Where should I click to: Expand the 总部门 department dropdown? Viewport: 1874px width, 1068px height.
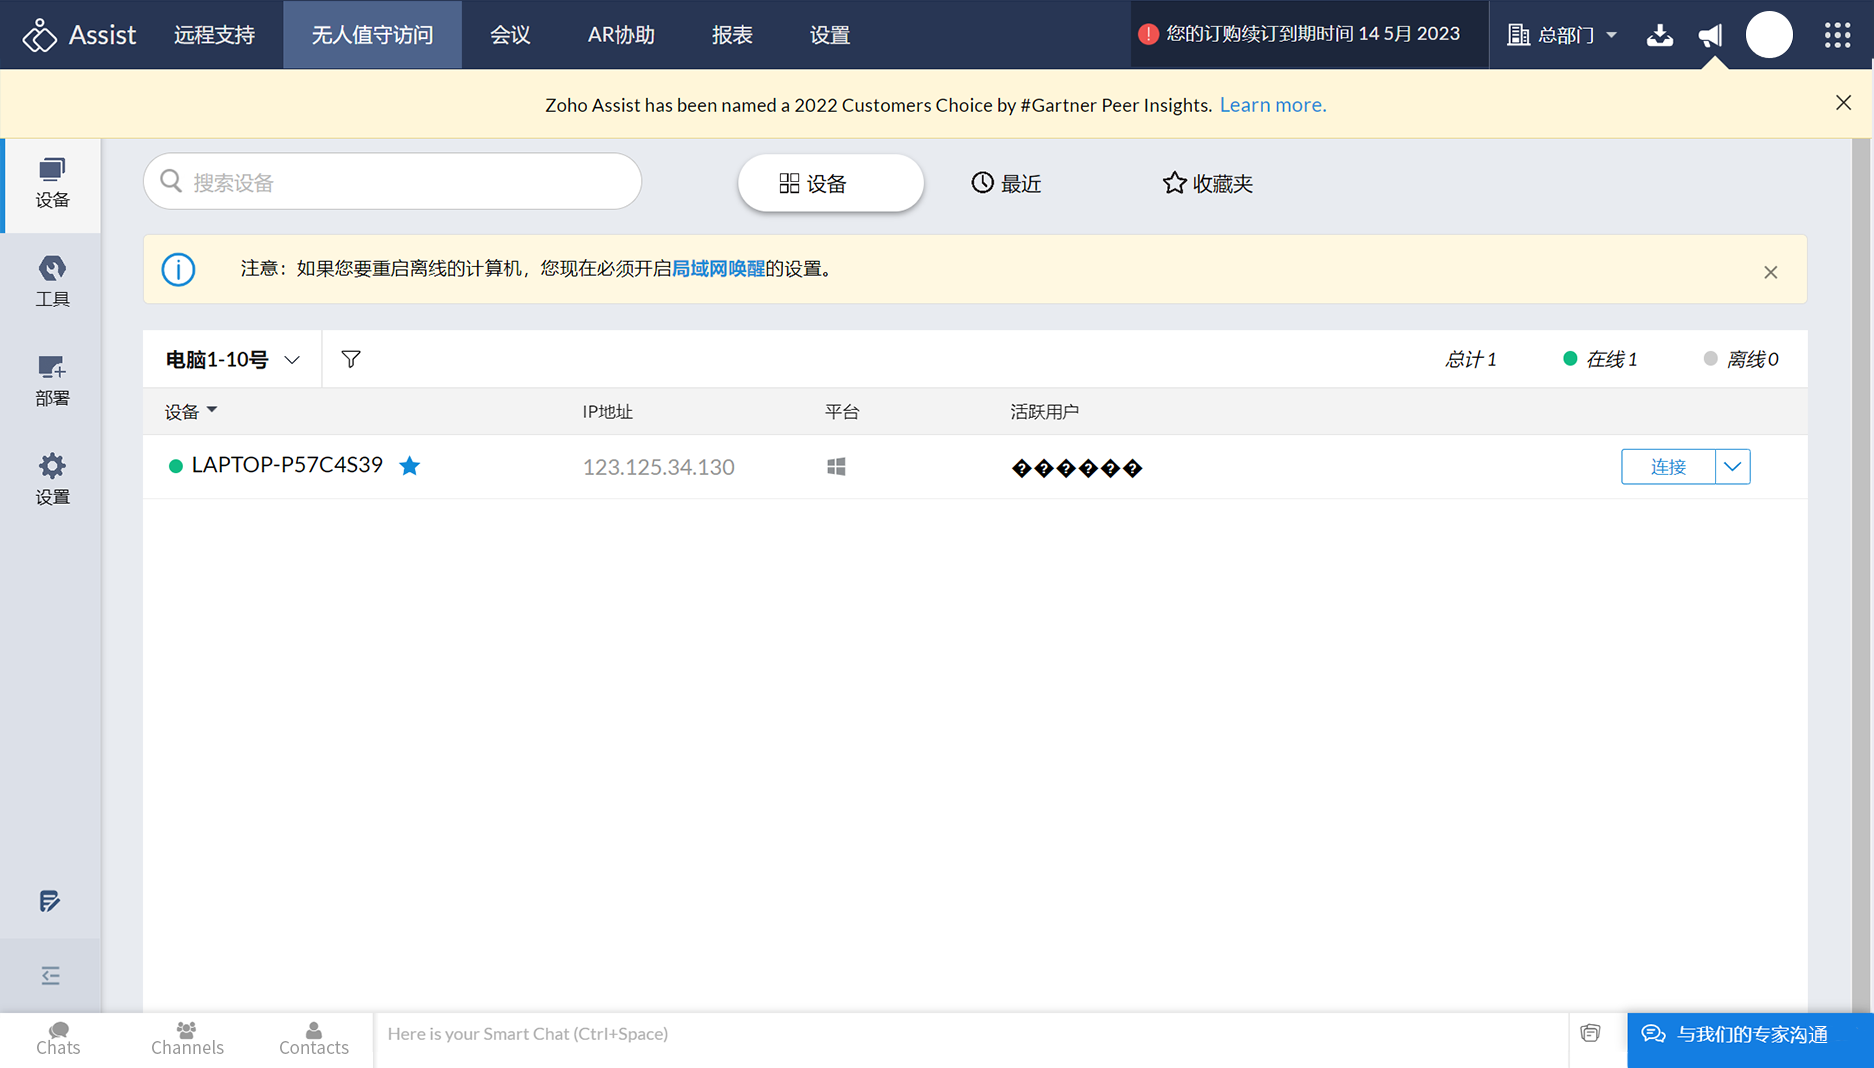tap(1562, 35)
